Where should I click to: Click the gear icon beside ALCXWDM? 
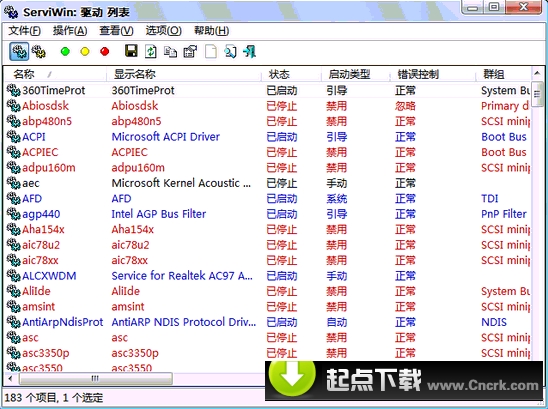13,275
